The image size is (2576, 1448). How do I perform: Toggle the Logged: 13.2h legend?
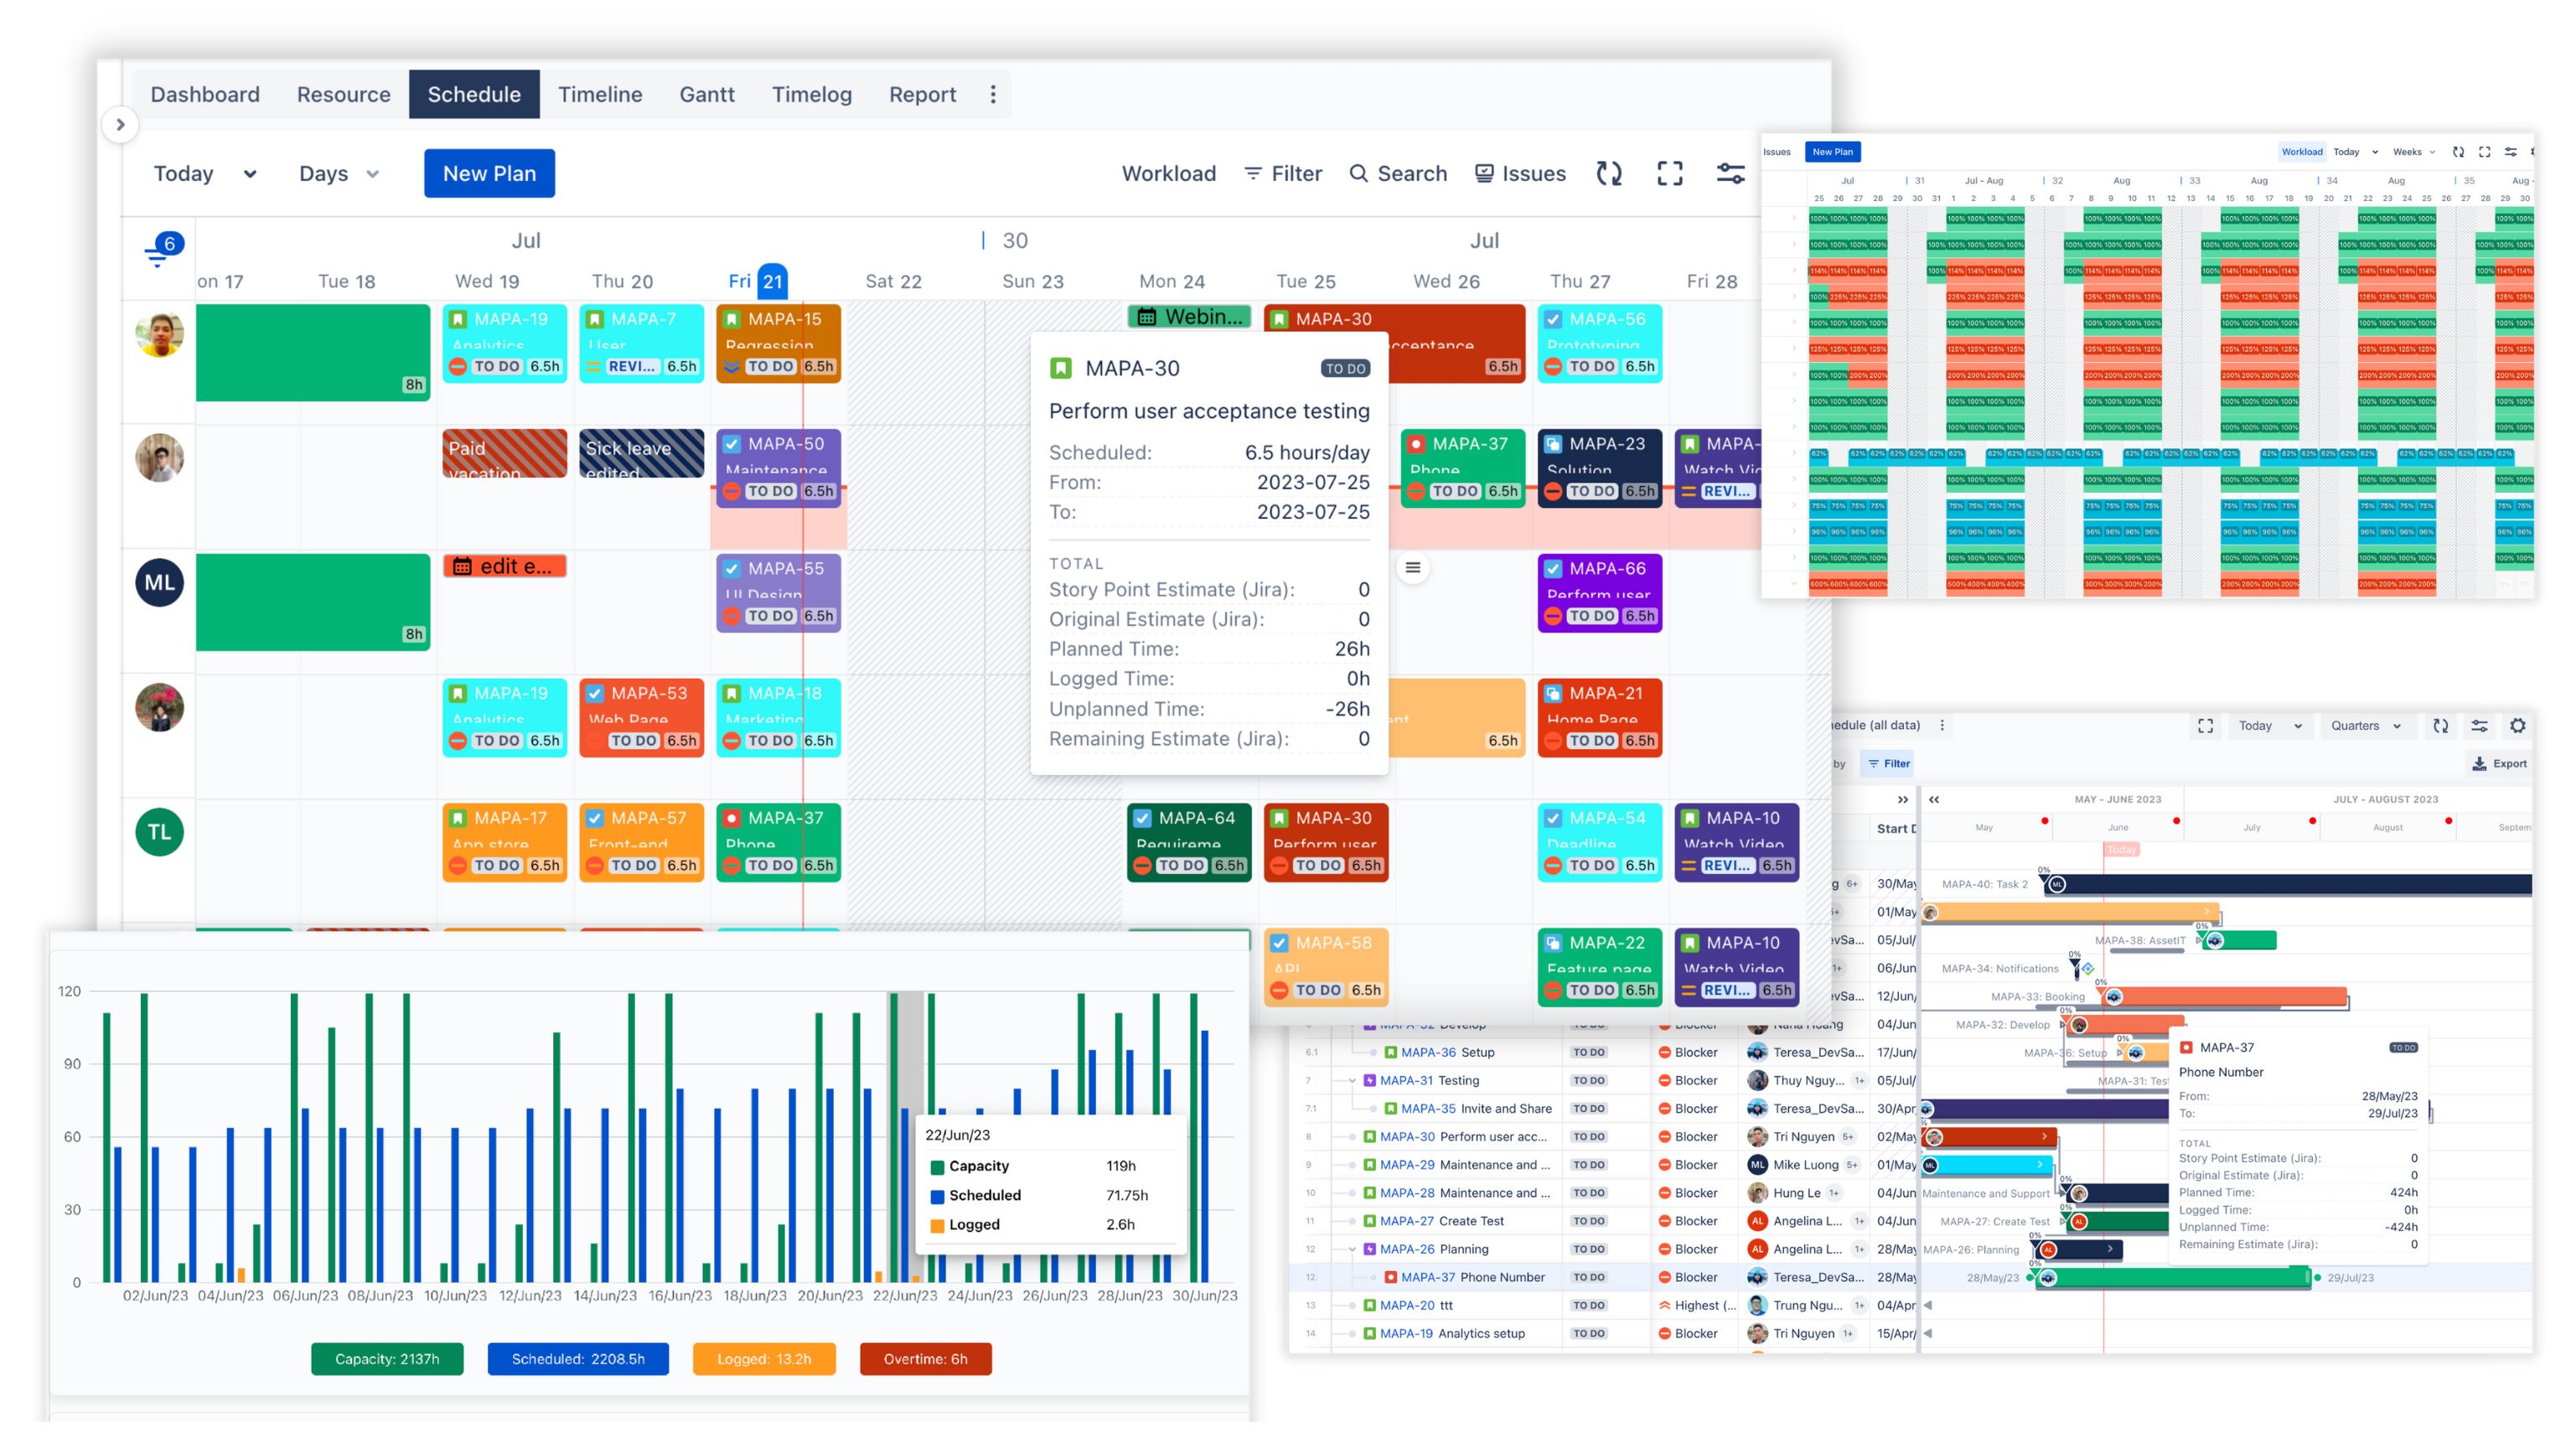click(x=764, y=1359)
